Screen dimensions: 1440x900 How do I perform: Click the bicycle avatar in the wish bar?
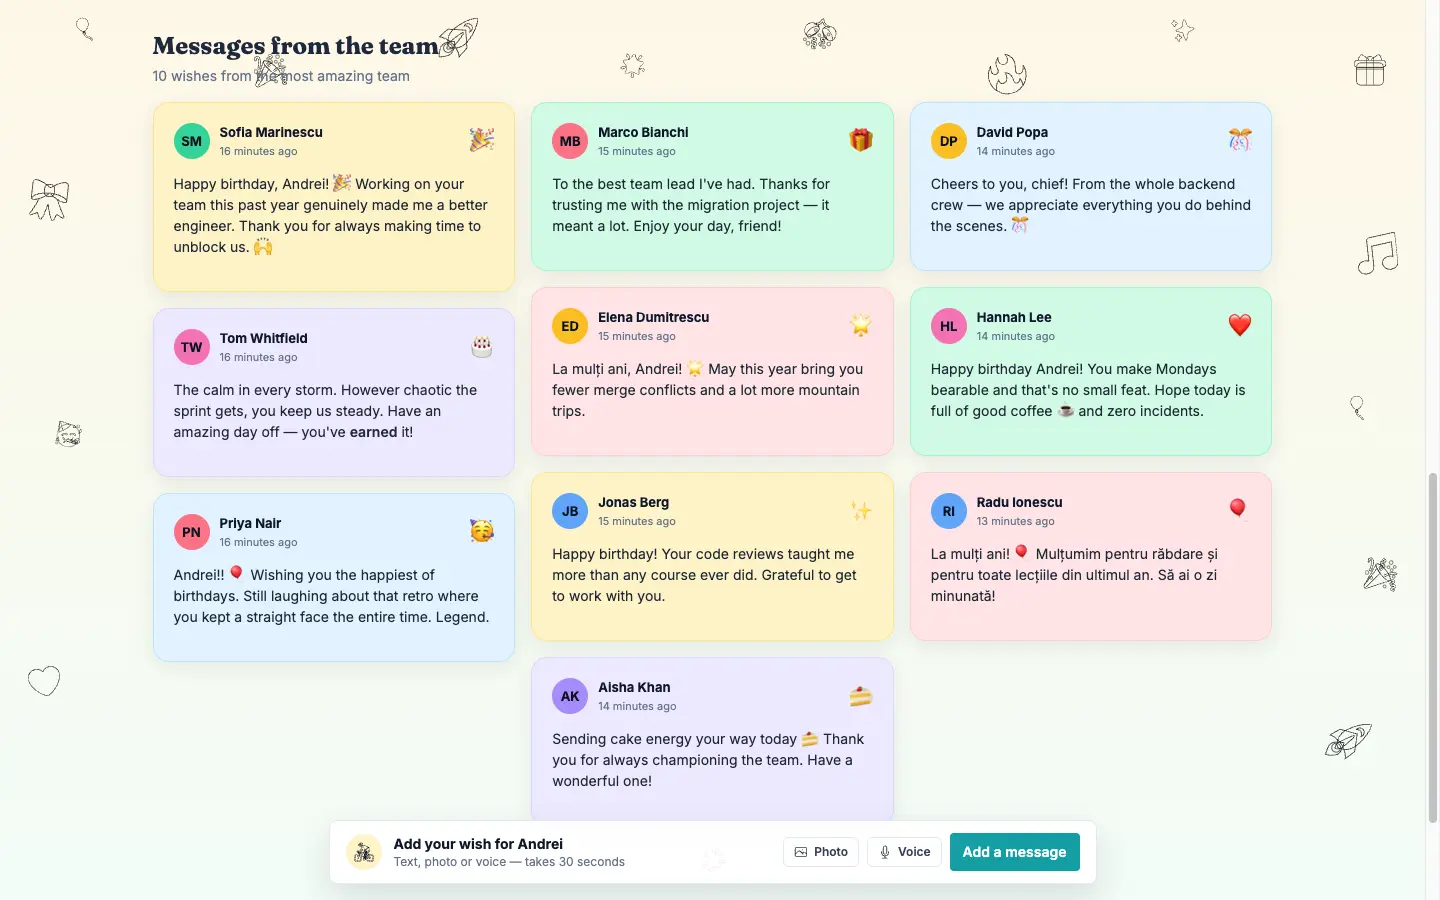(364, 852)
